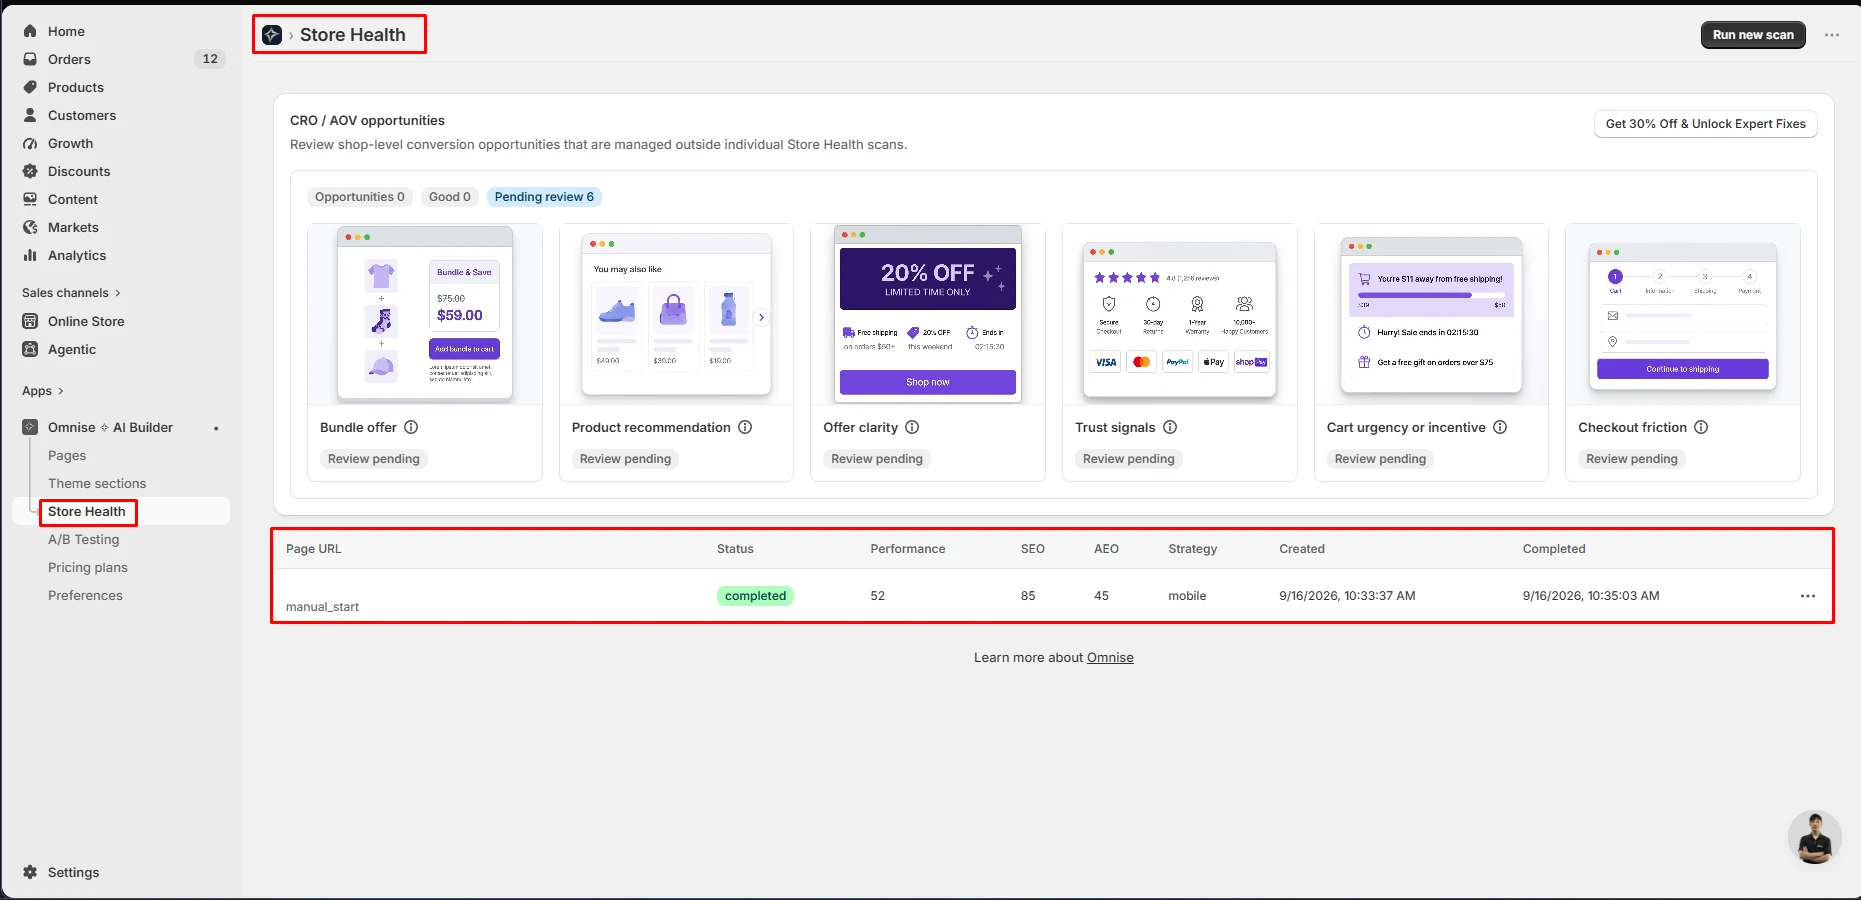Click the Omnise logo in page header
Image resolution: width=1861 pixels, height=900 pixels.
[x=272, y=35]
